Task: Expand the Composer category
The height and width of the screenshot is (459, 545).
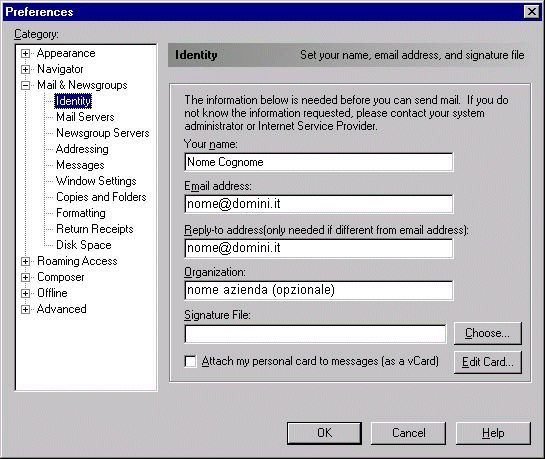Action: pyautogui.click(x=25, y=278)
